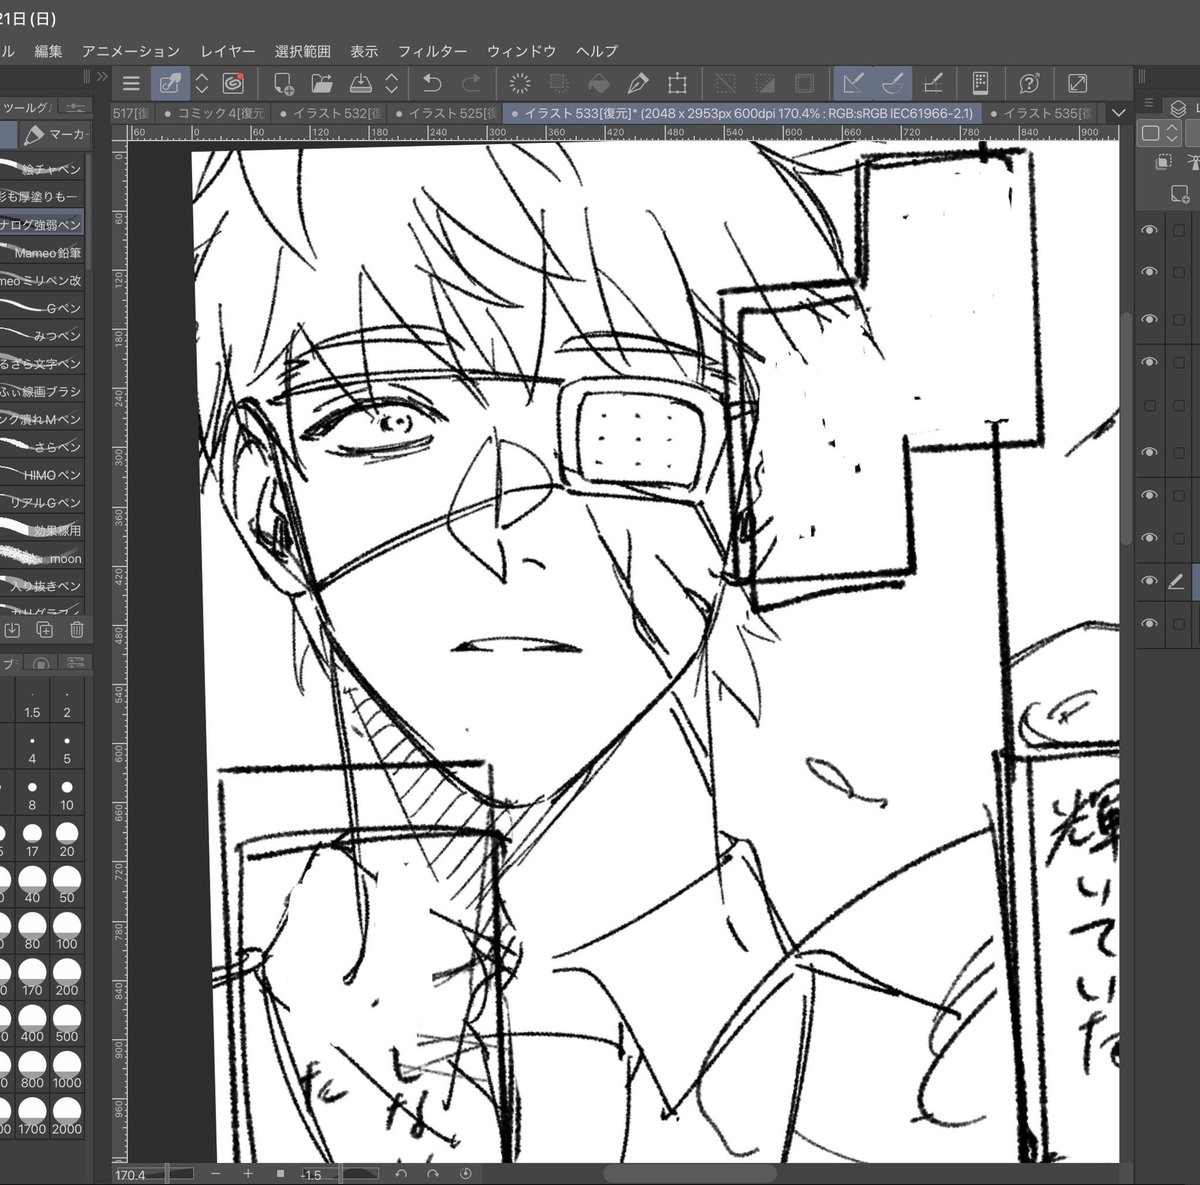Duplicate sub tool with copy-plus icon

[x=45, y=629]
